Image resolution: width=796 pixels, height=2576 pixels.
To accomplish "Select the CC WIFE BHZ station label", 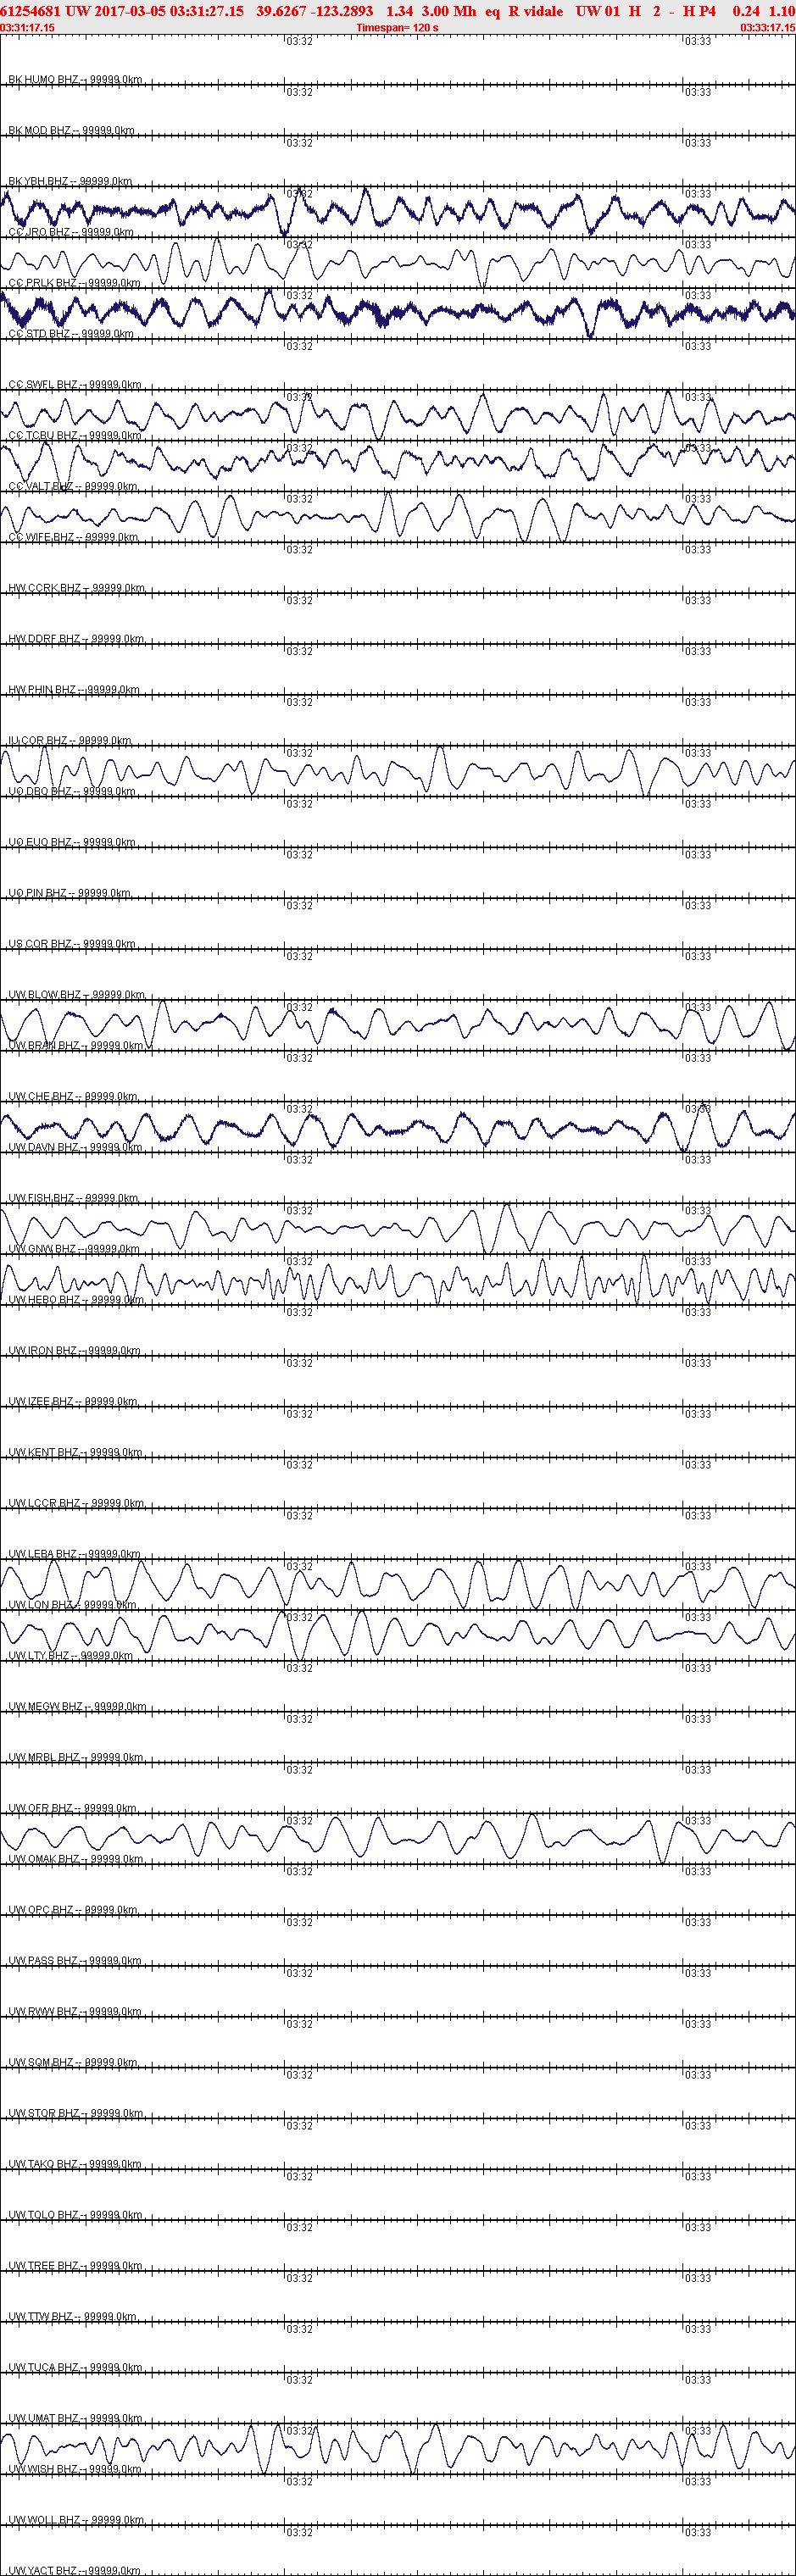I will pos(73,537).
